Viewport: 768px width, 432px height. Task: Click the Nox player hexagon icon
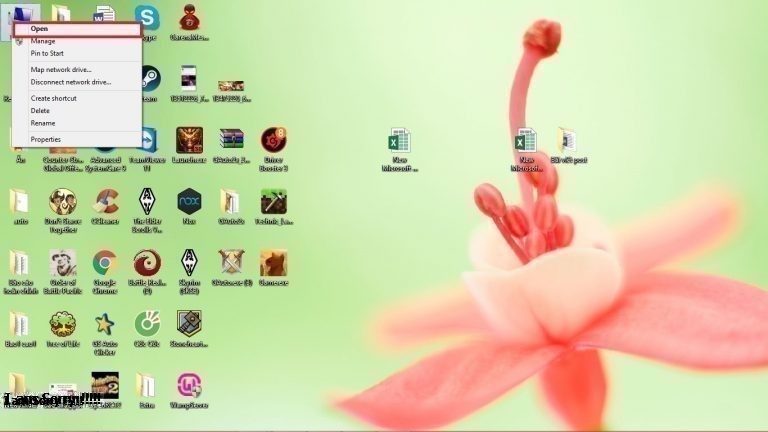[x=189, y=201]
